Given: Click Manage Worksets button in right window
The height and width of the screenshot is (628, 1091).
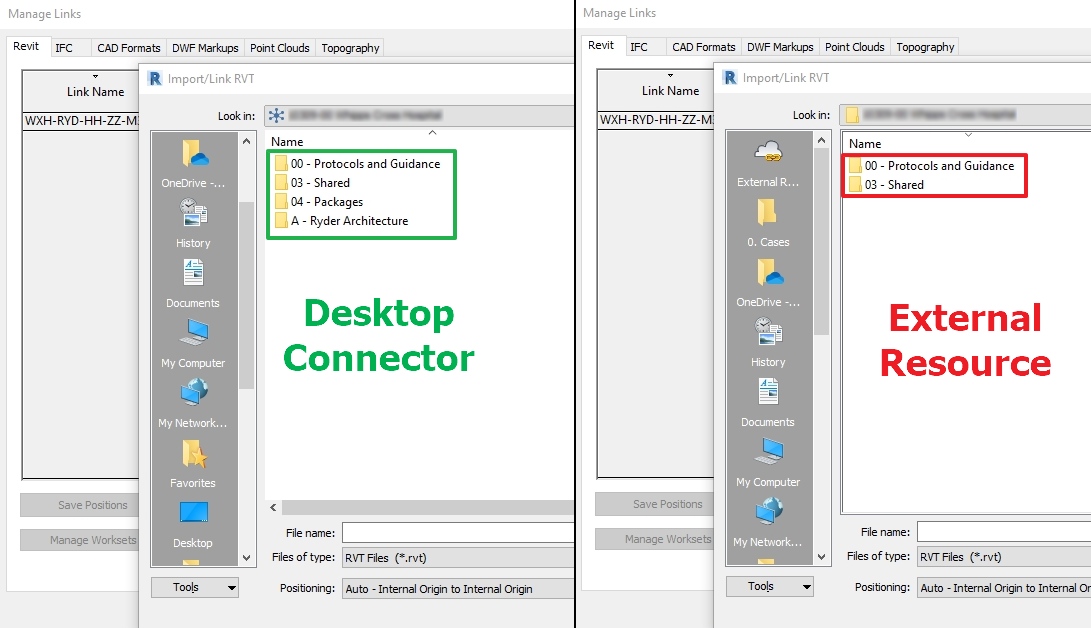Looking at the screenshot, I should (654, 538).
